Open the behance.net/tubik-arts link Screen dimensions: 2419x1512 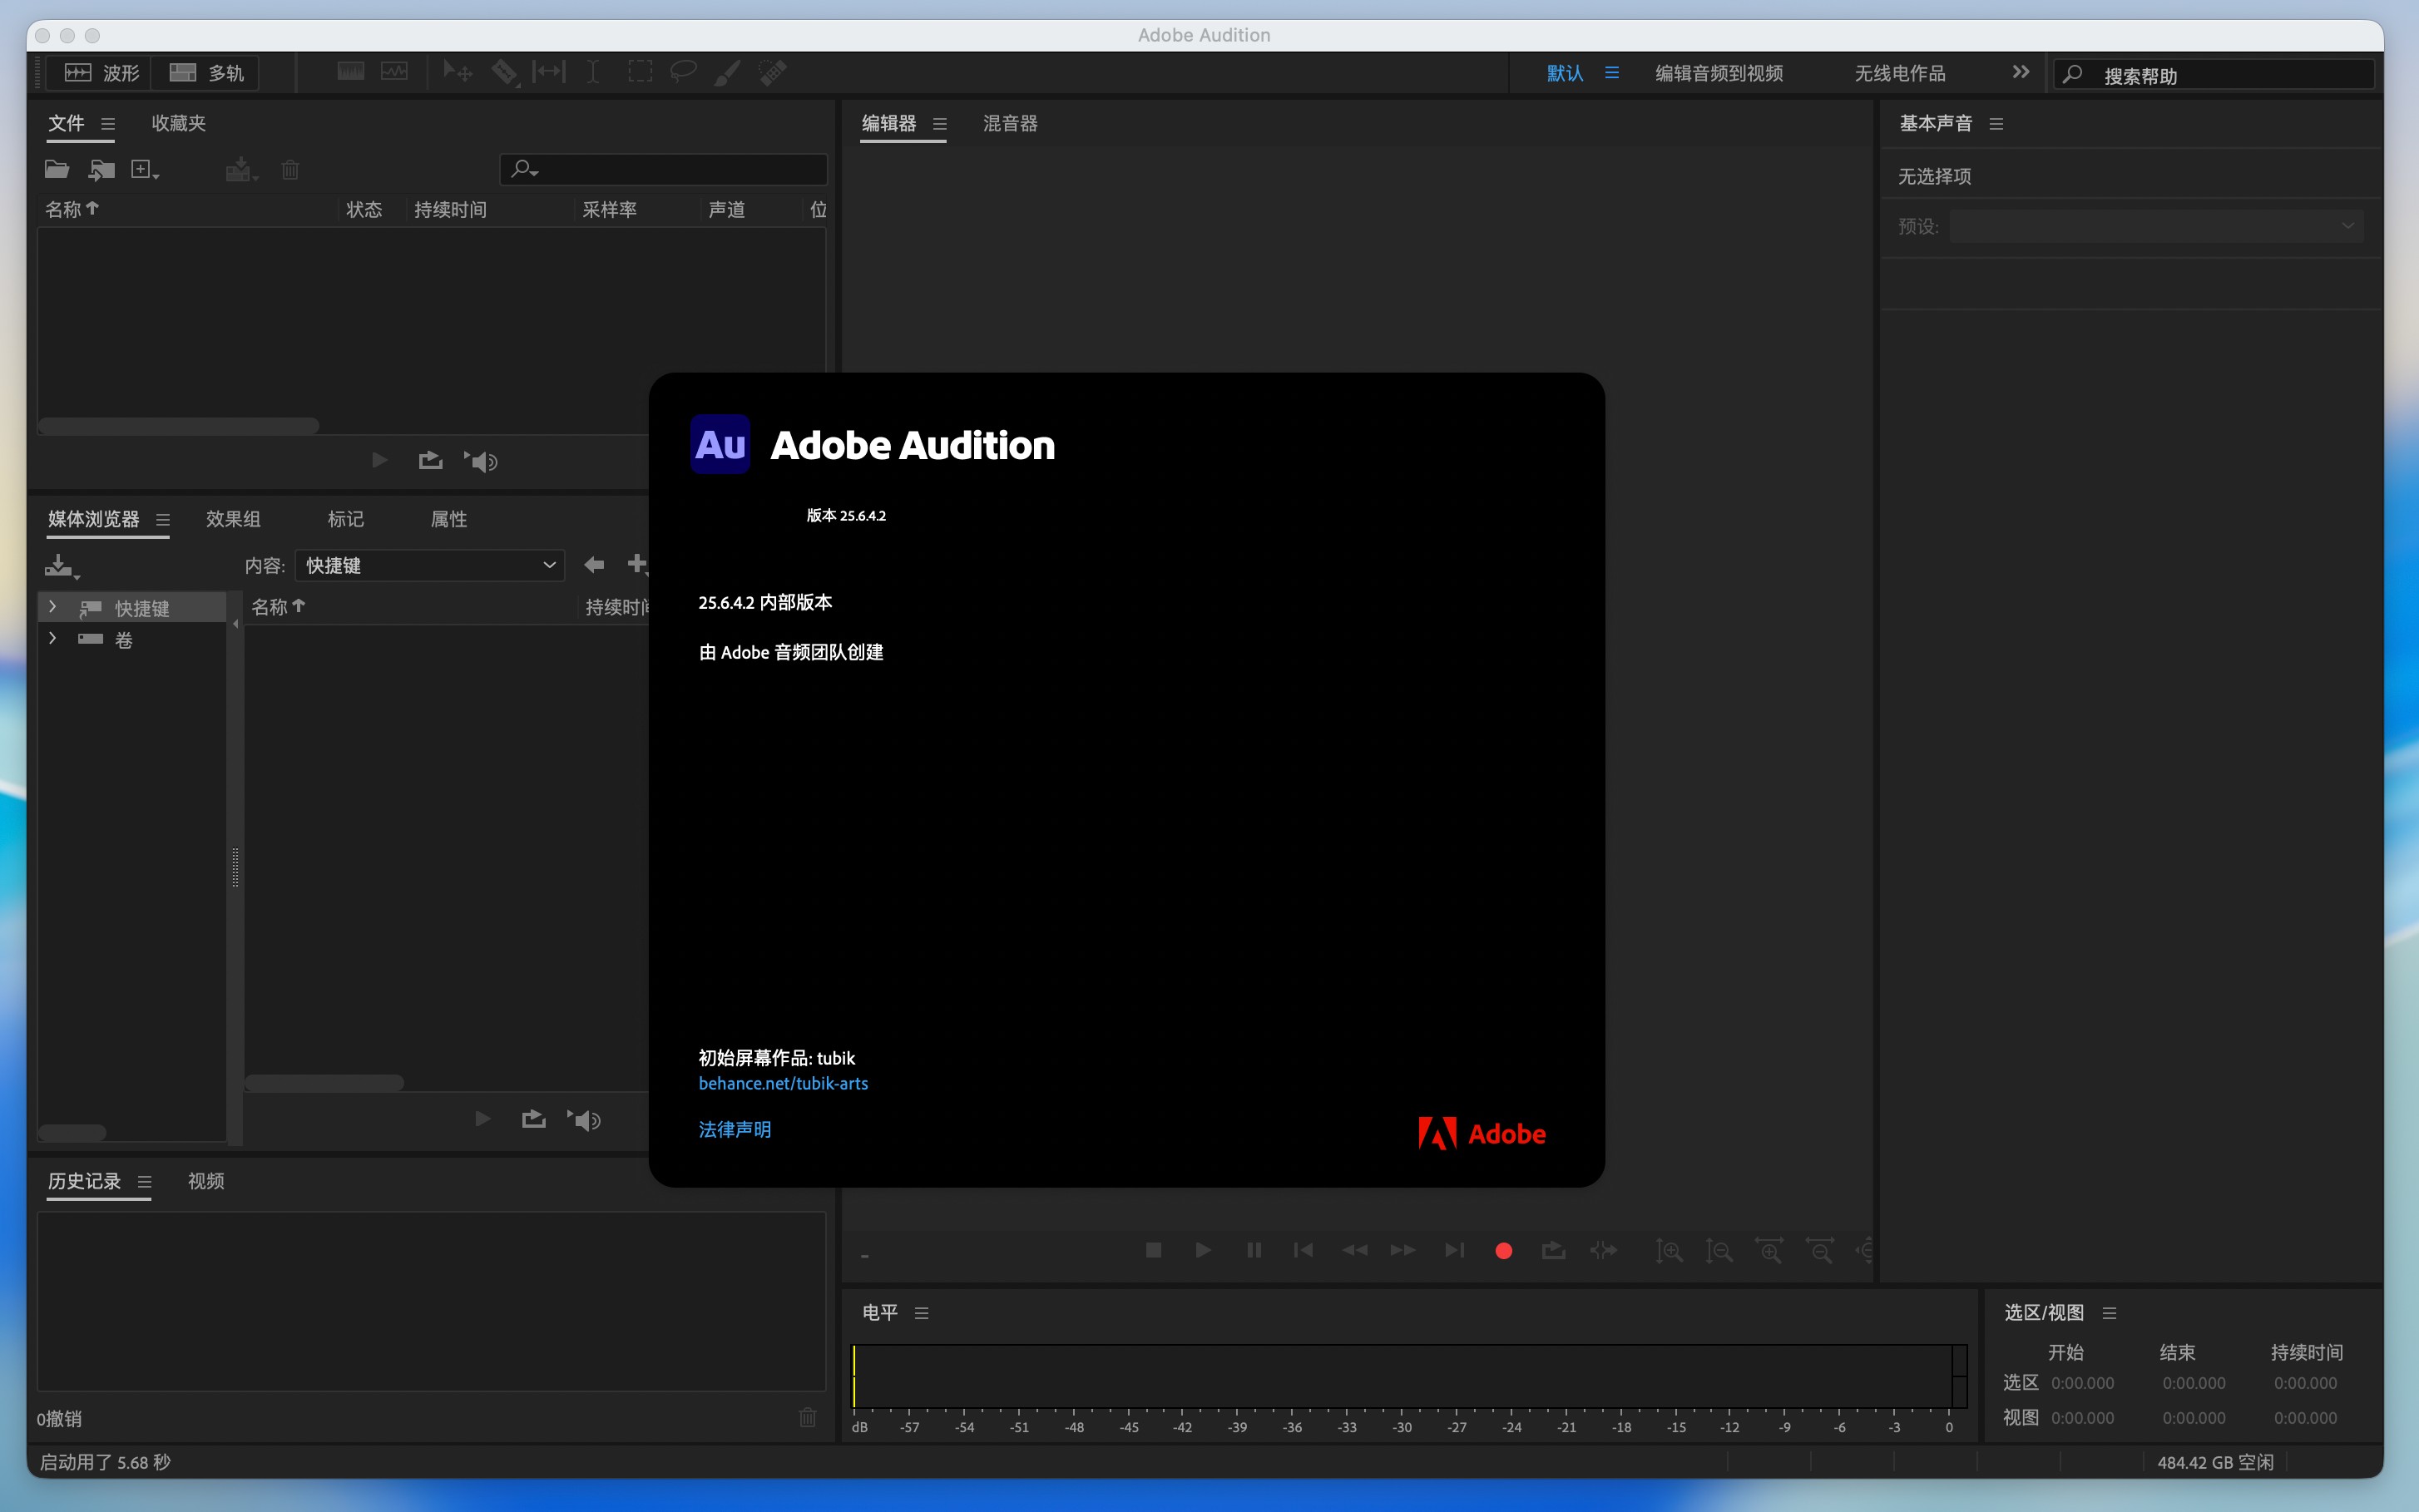coord(783,1083)
